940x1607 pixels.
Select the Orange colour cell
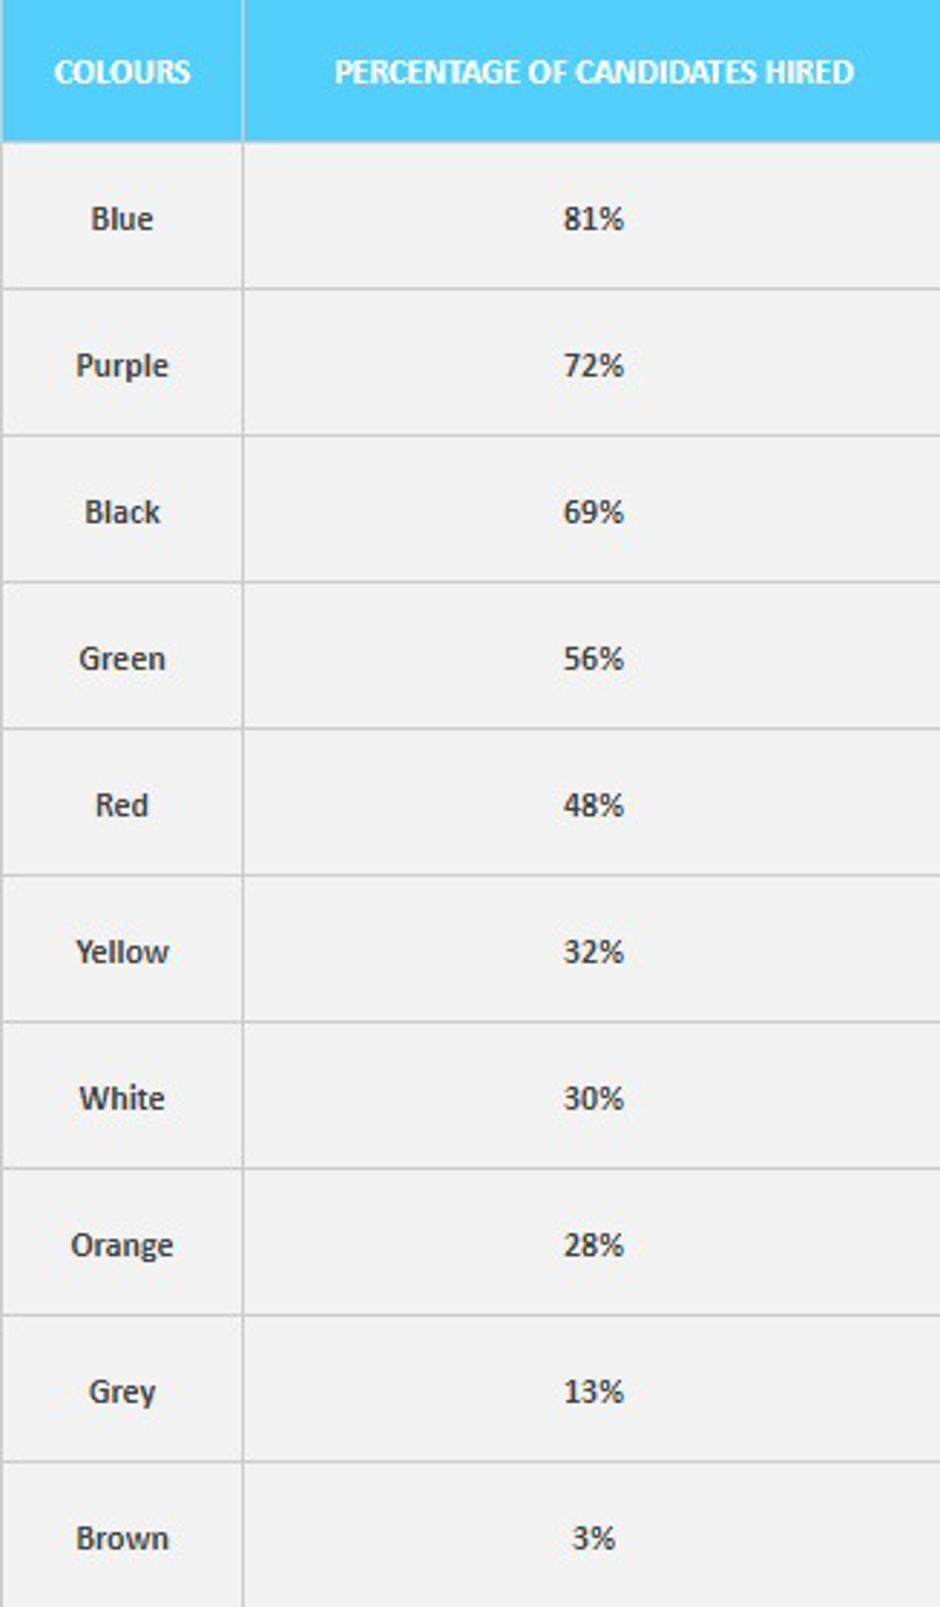click(x=122, y=1244)
